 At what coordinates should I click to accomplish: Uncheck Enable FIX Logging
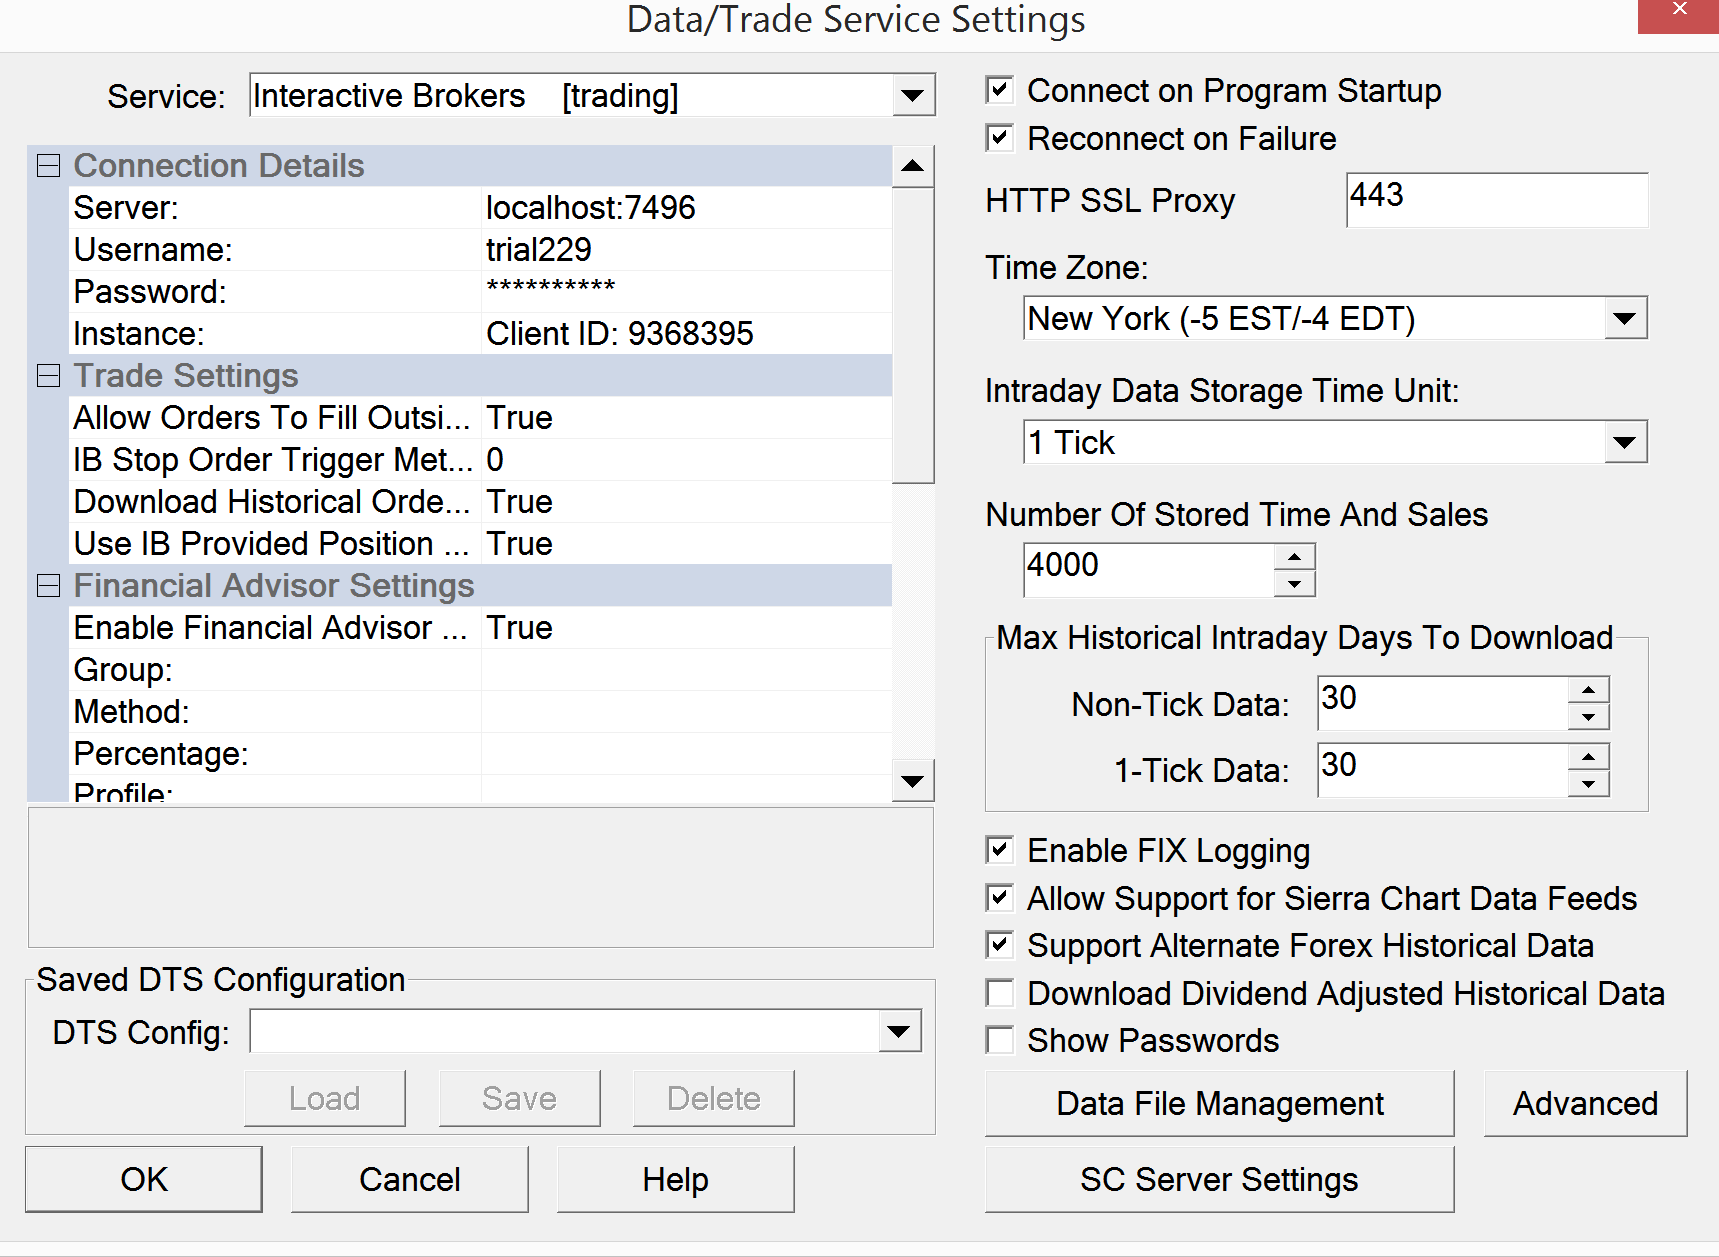coord(1000,850)
